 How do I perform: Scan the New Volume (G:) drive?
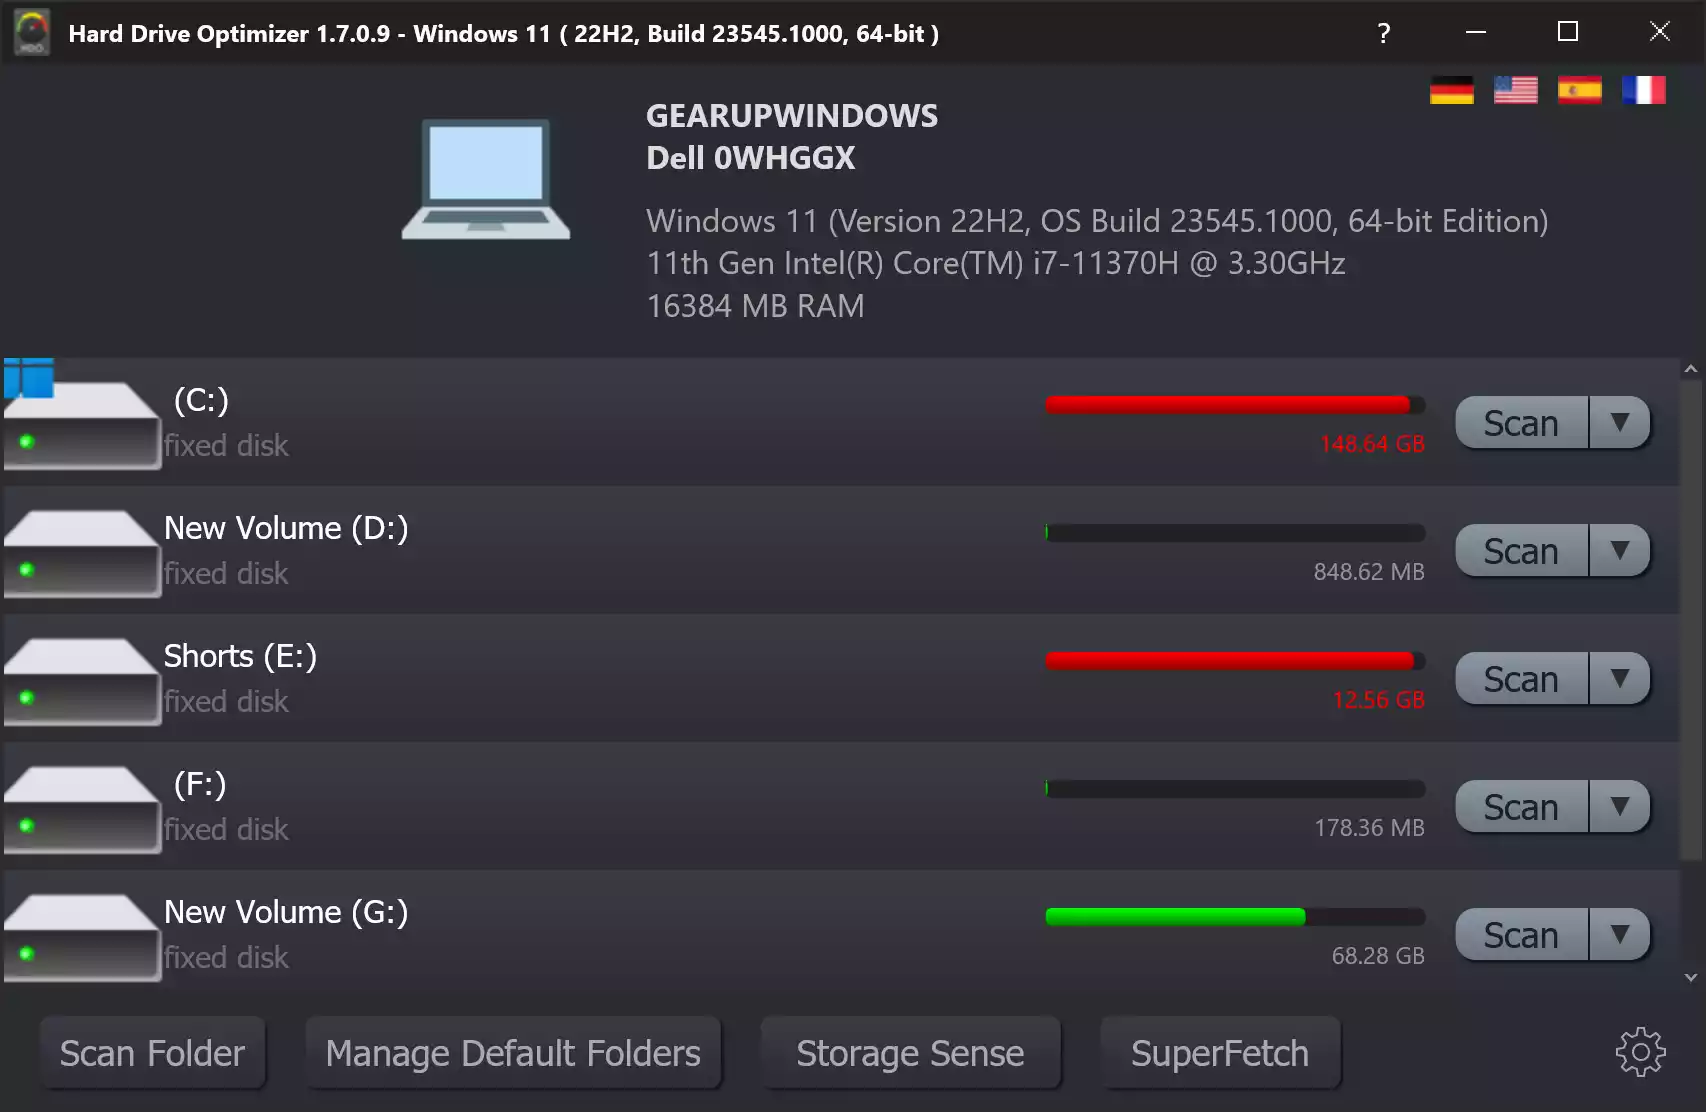[1521, 935]
